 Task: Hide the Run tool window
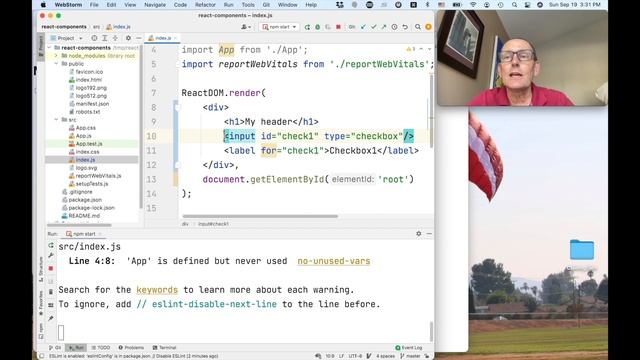tap(429, 233)
